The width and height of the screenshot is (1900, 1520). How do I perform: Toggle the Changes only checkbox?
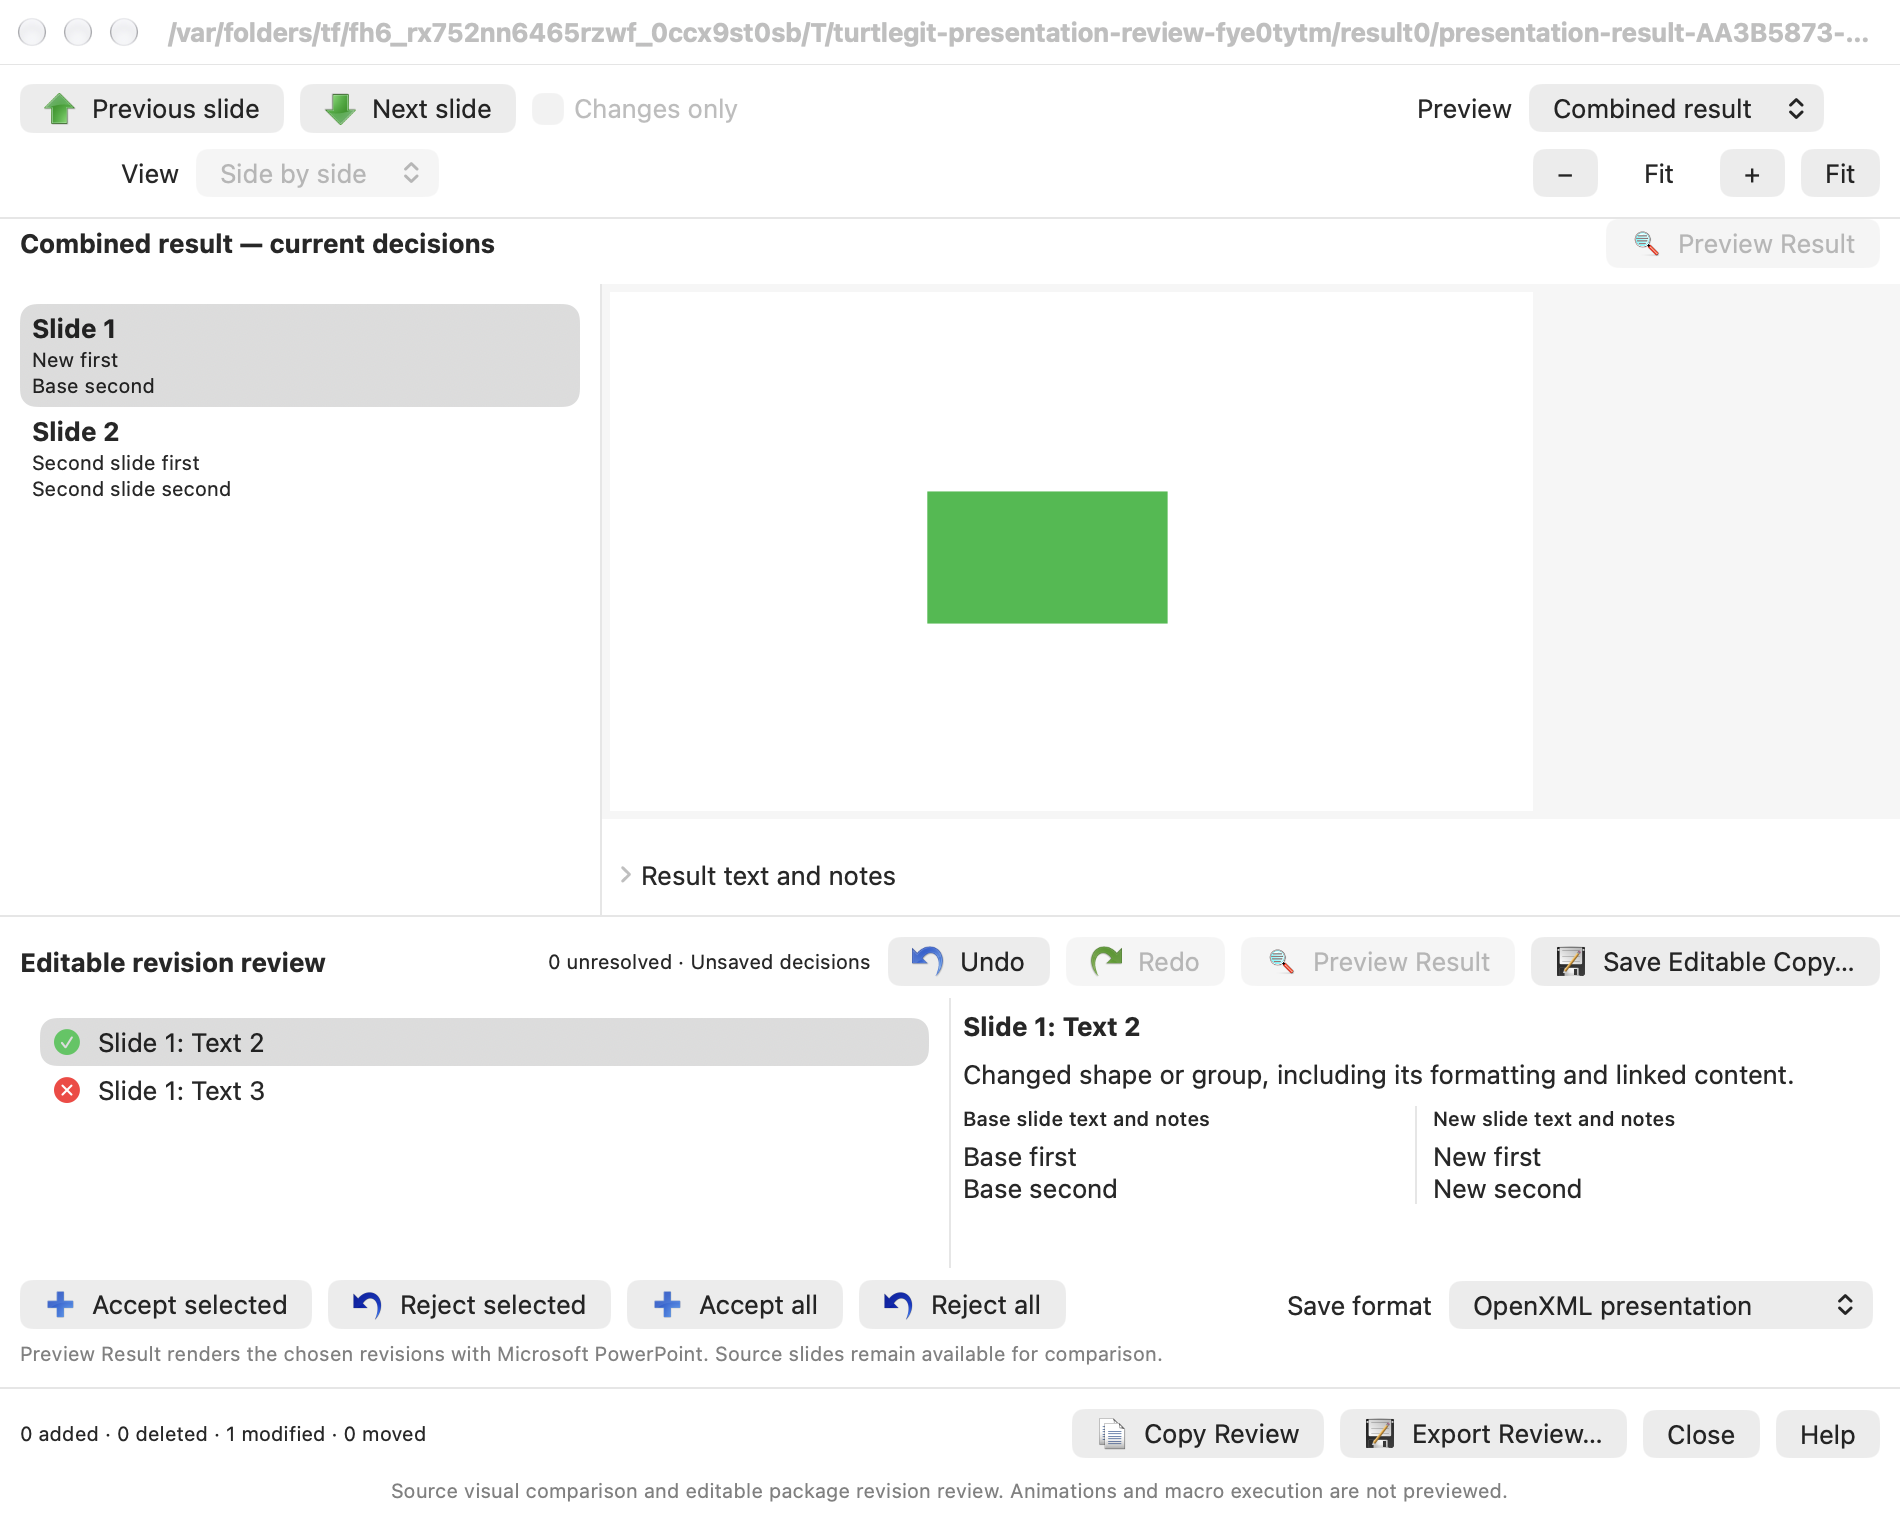point(548,109)
